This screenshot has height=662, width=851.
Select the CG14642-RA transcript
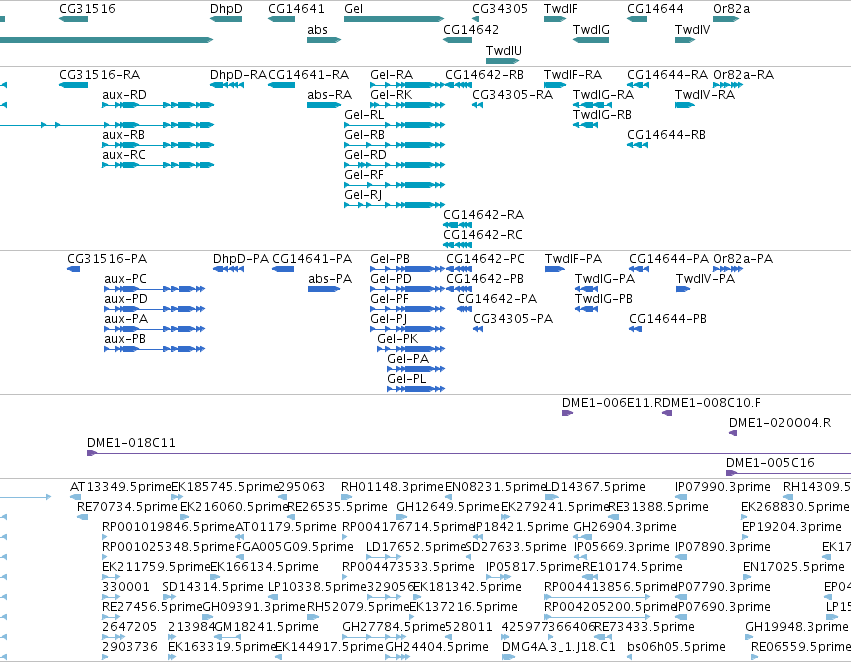pos(458,225)
